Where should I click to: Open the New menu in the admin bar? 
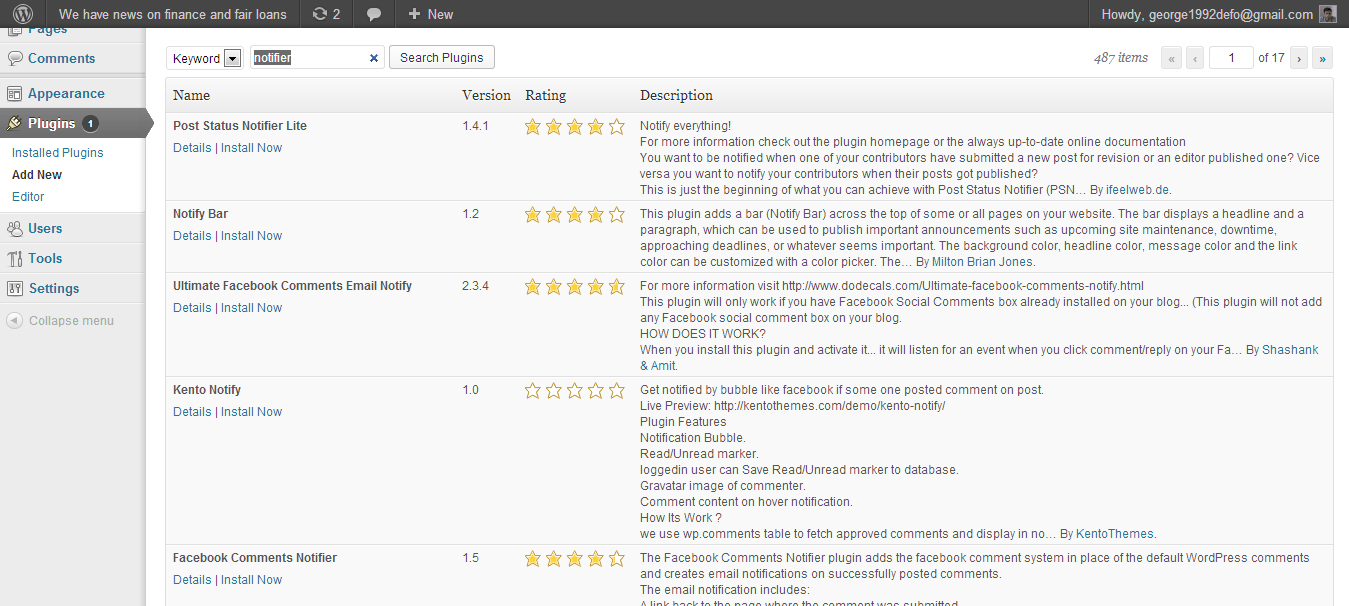(x=430, y=14)
